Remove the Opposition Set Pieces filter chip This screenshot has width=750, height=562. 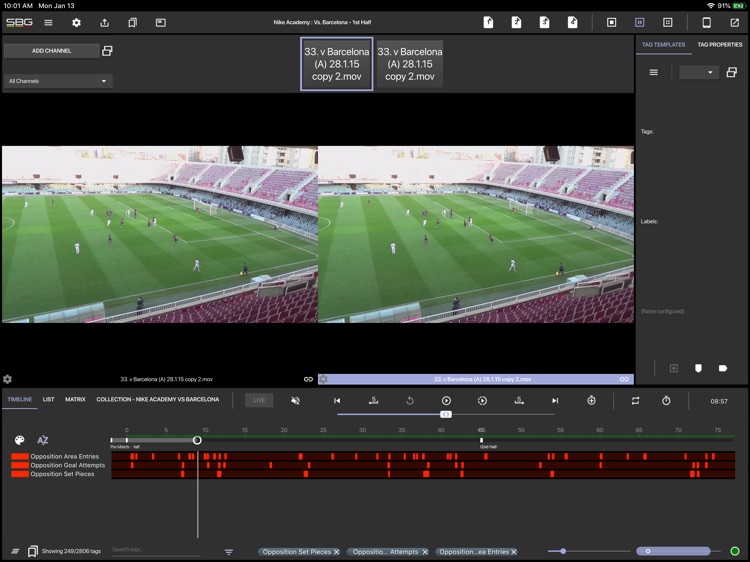(337, 552)
